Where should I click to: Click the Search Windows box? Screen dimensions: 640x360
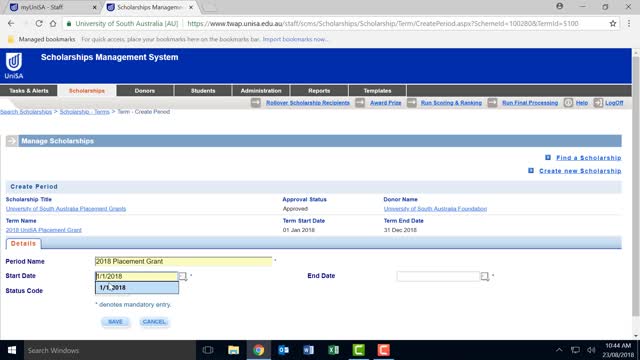click(x=109, y=350)
